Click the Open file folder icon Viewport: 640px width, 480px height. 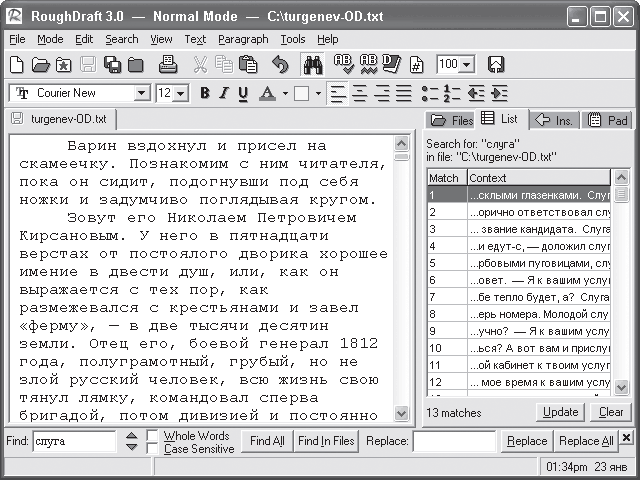[41, 65]
